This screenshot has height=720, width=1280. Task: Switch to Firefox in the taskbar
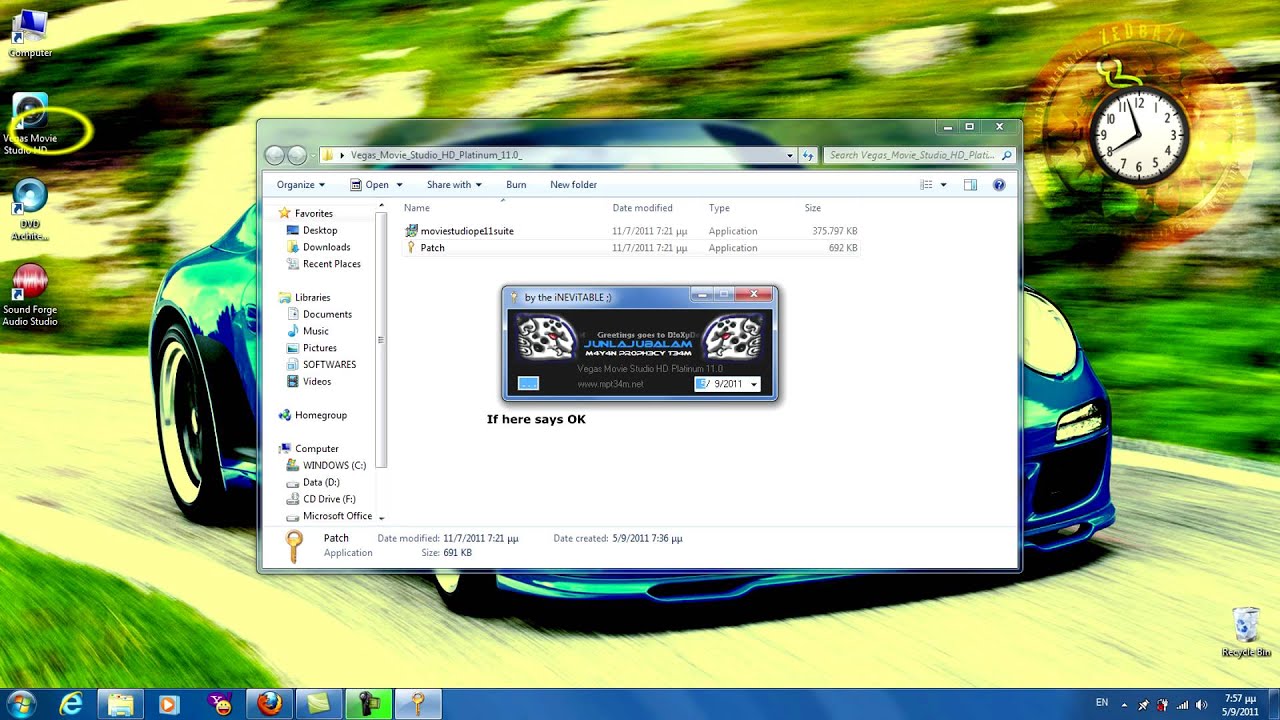pos(269,704)
